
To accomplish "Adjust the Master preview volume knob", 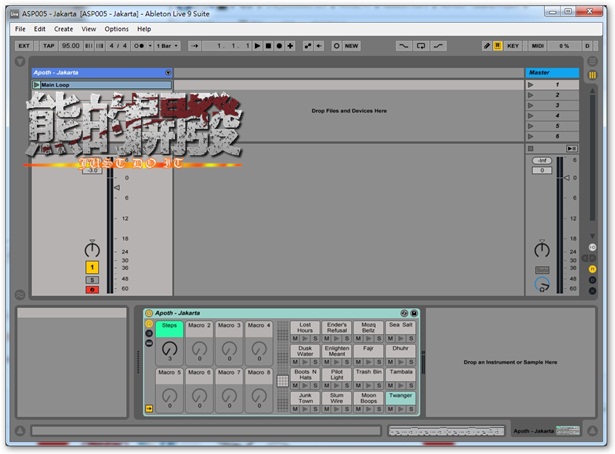I will pos(542,284).
